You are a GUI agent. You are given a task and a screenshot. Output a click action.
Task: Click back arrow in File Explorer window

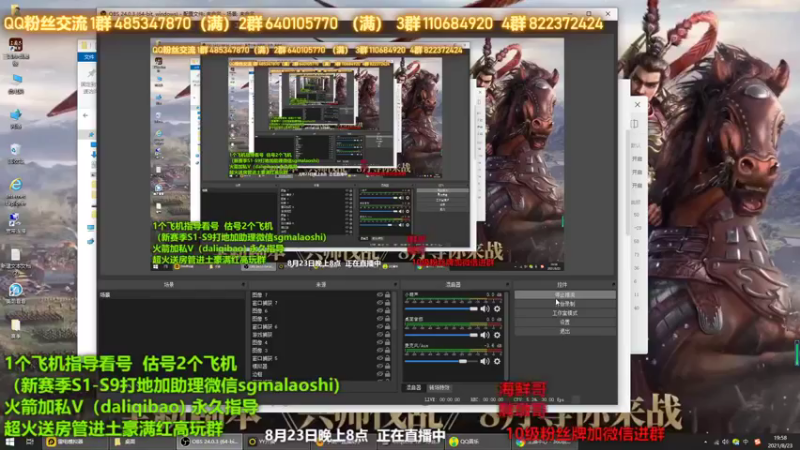(85, 115)
